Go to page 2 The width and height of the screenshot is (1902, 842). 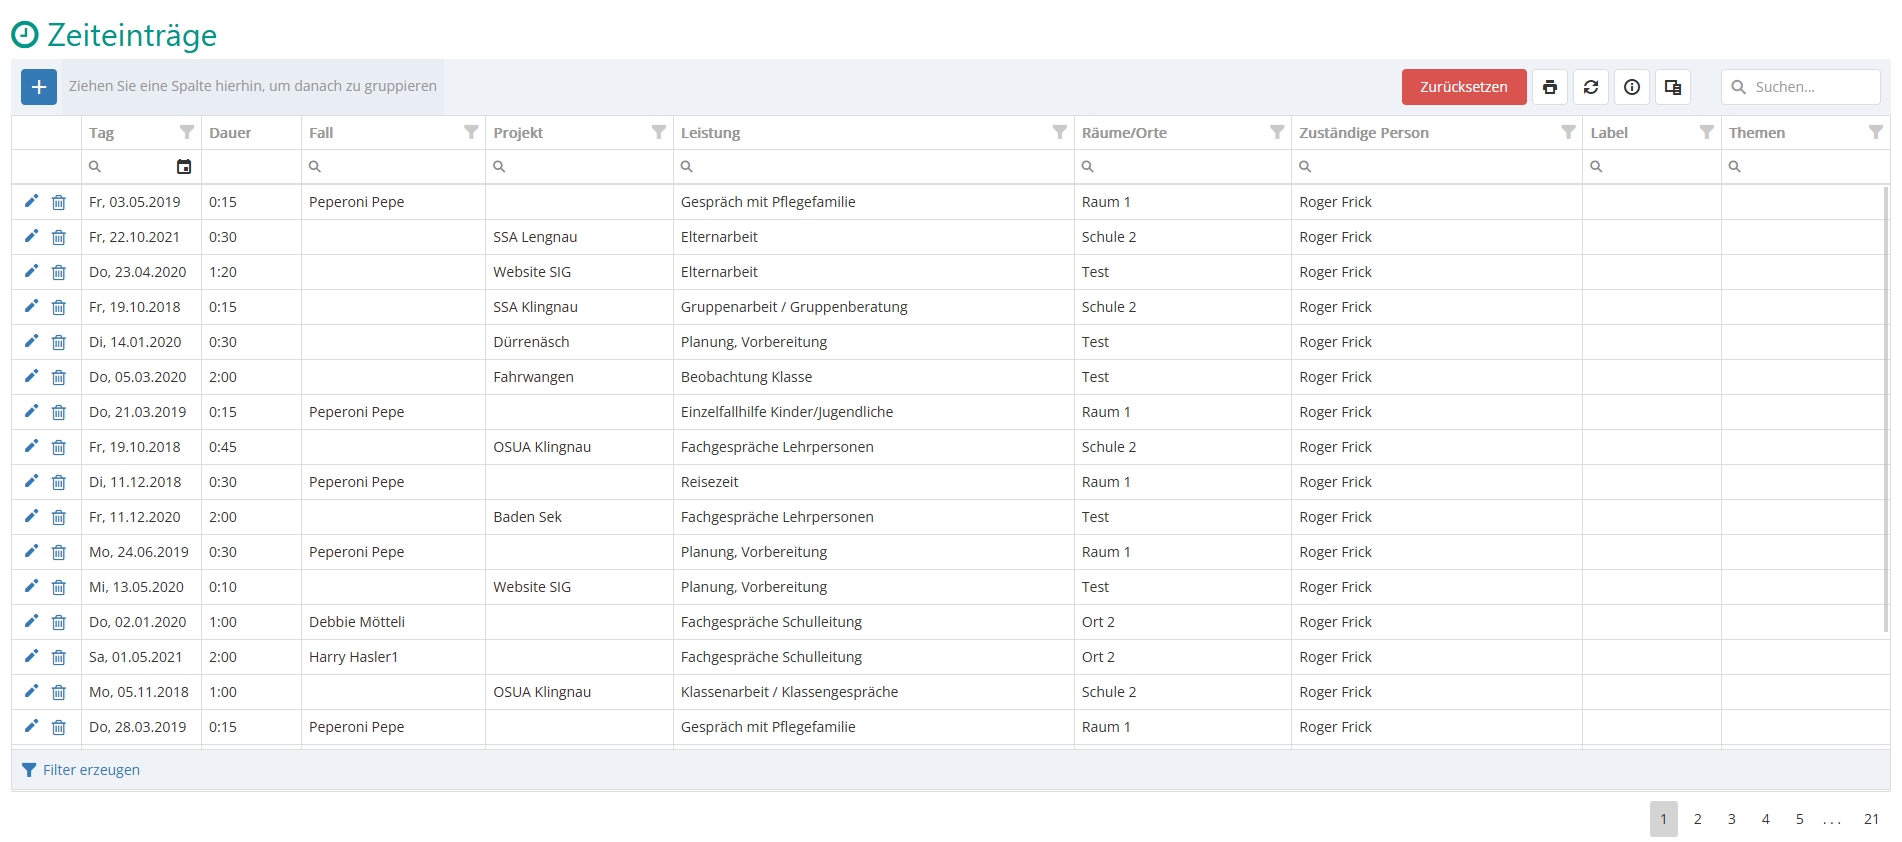(1698, 819)
